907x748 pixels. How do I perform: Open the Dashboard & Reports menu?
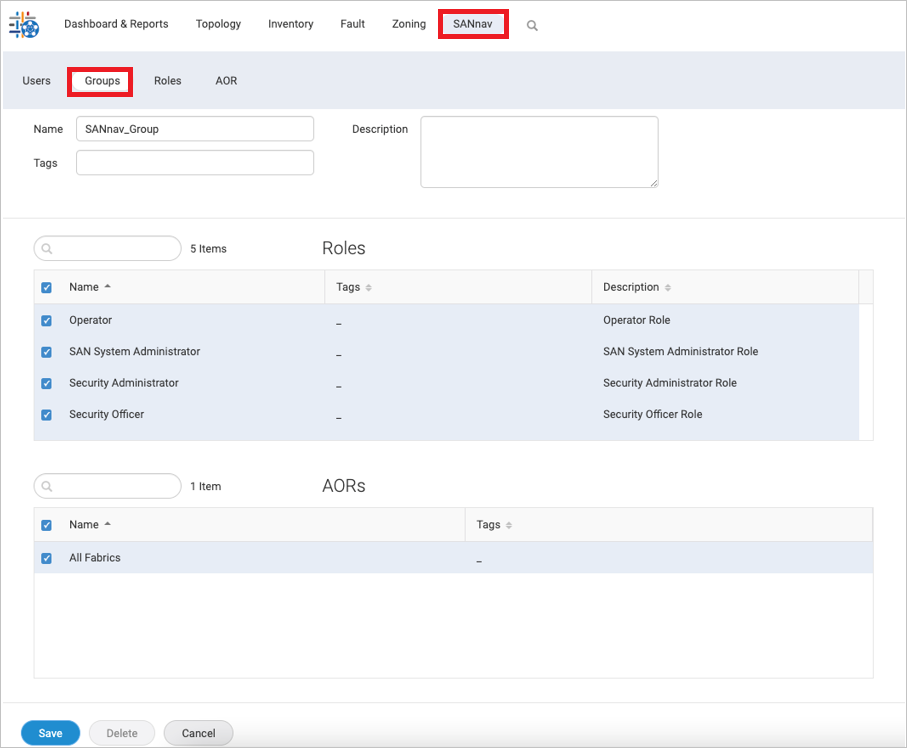pos(116,24)
